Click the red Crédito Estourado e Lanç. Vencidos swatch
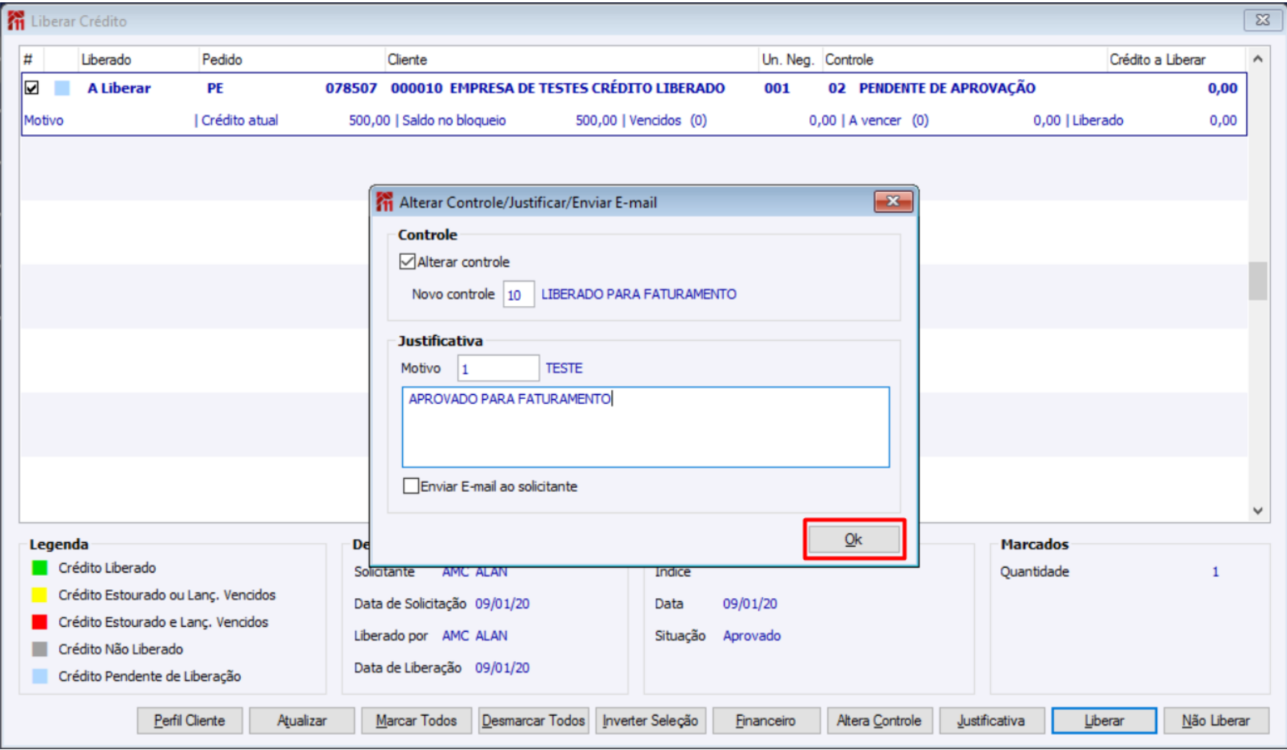The image size is (1287, 750). (x=40, y=622)
